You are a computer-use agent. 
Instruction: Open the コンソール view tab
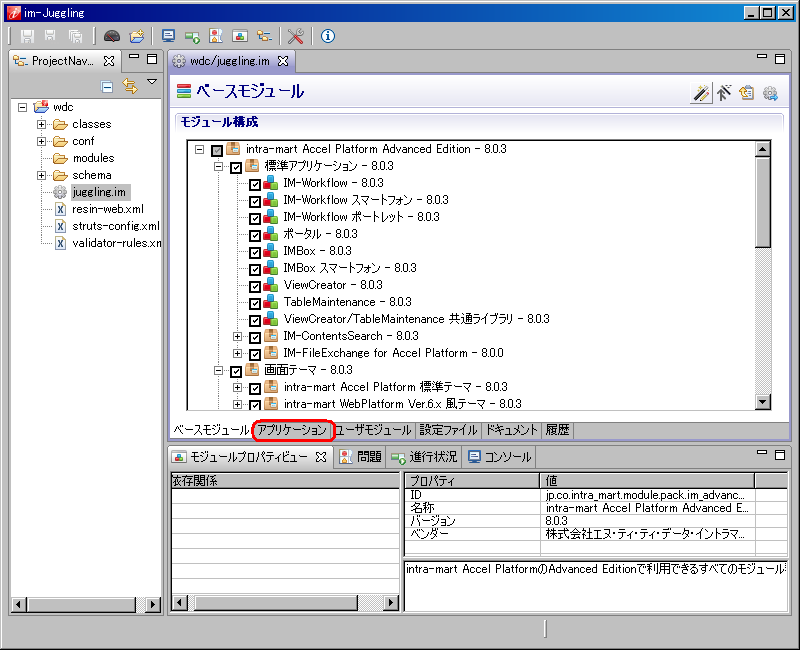(500, 457)
